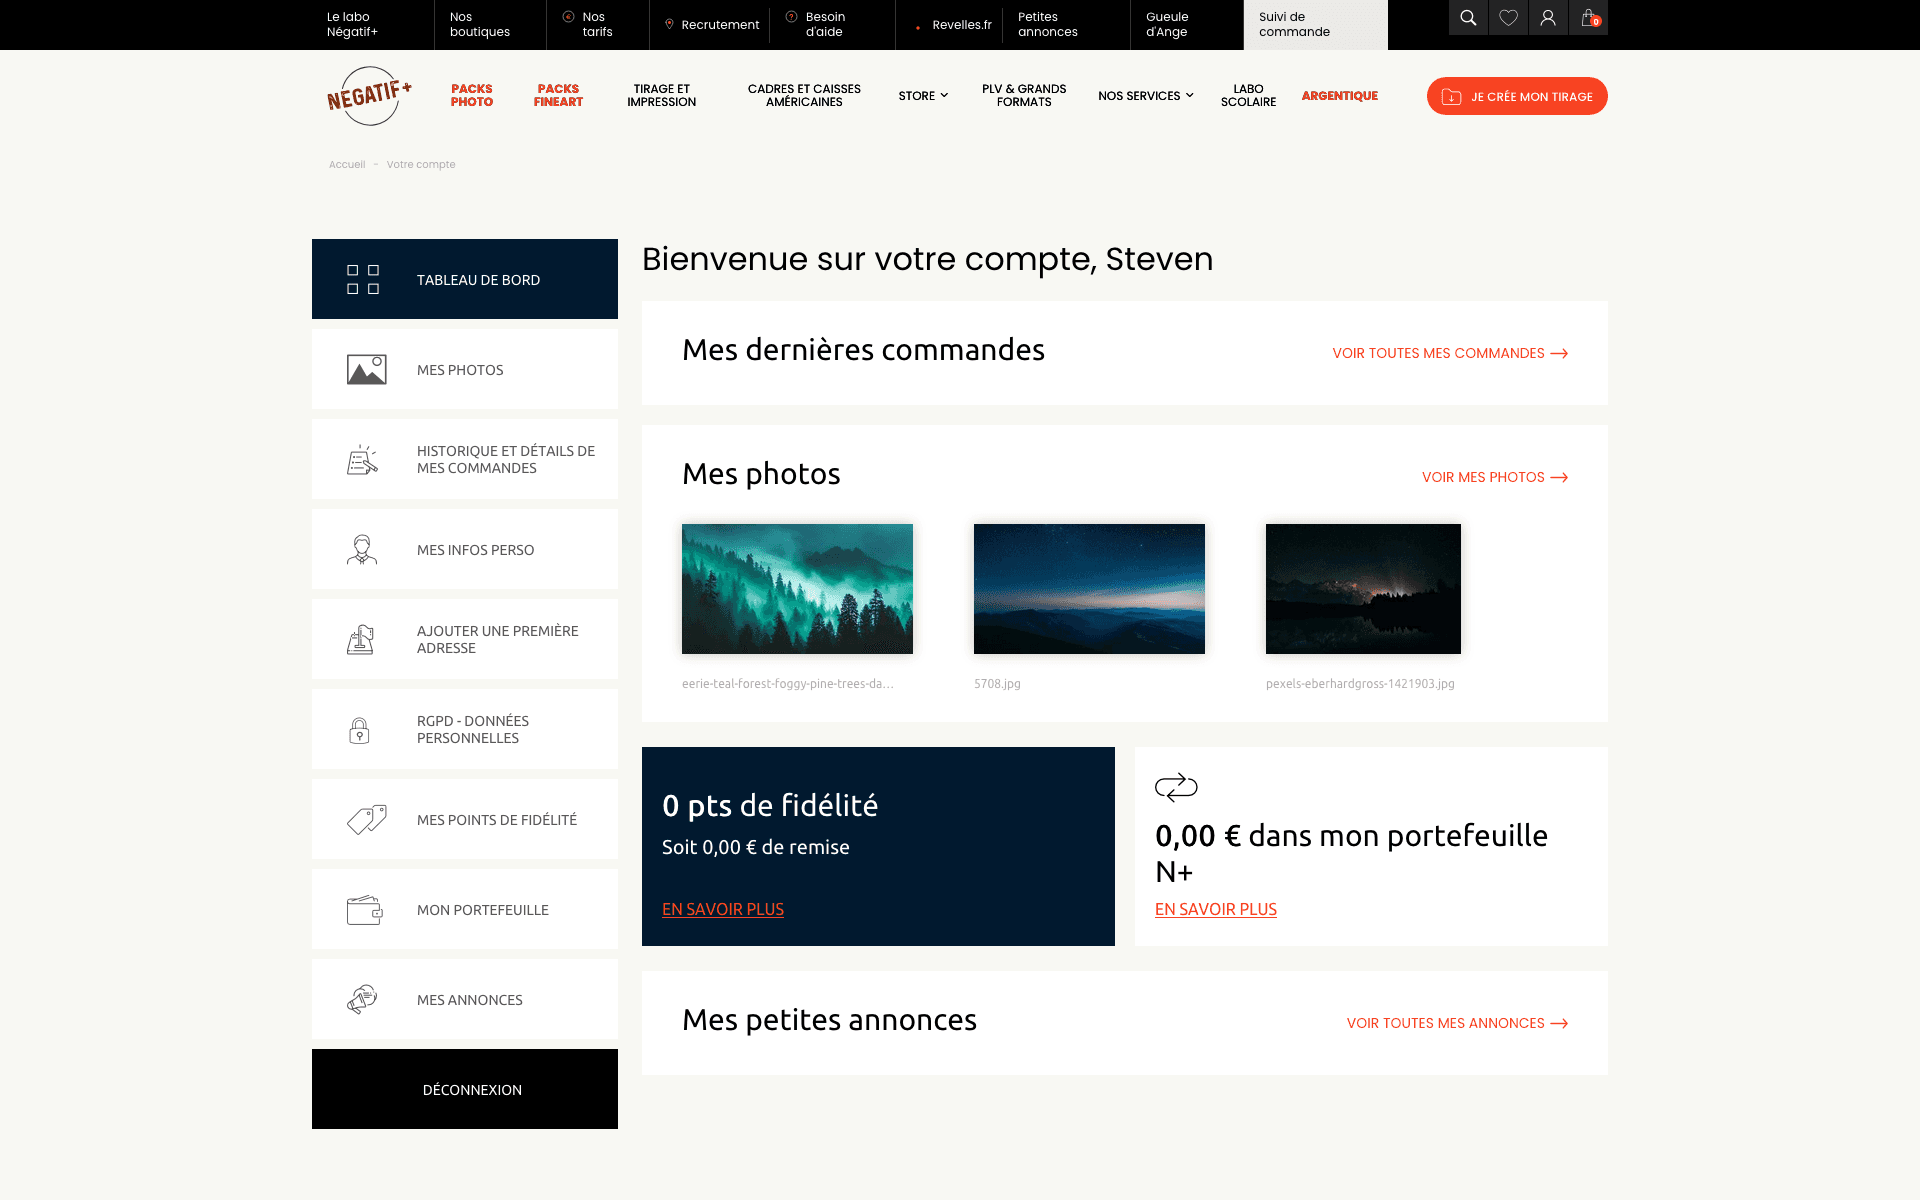Screen dimensions: 1920x1200
Task: Follow Voir toutes mes commandes link
Action: 1449,353
